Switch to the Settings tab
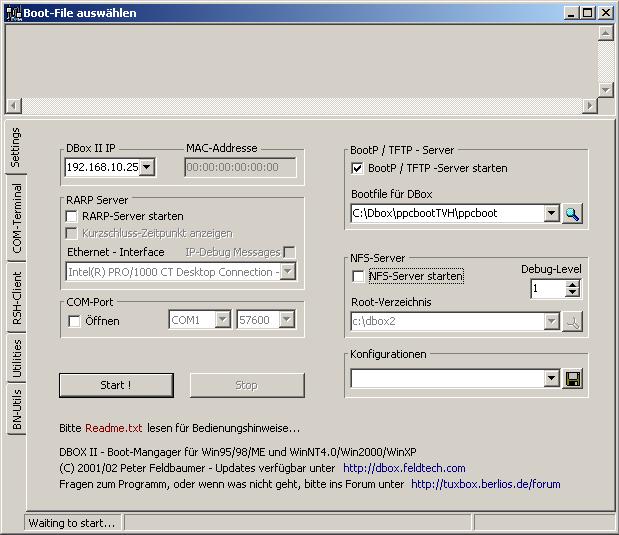 tap(15, 147)
